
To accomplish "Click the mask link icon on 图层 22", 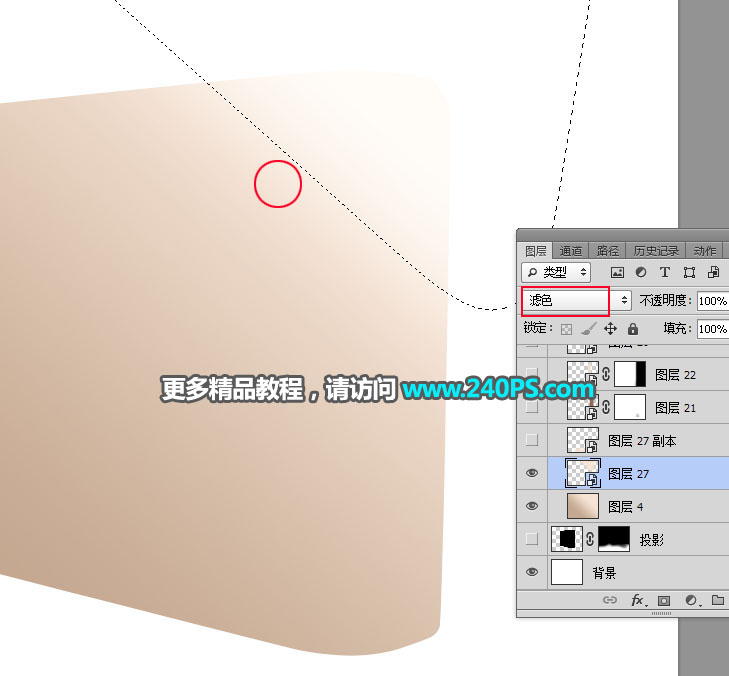I will point(606,374).
